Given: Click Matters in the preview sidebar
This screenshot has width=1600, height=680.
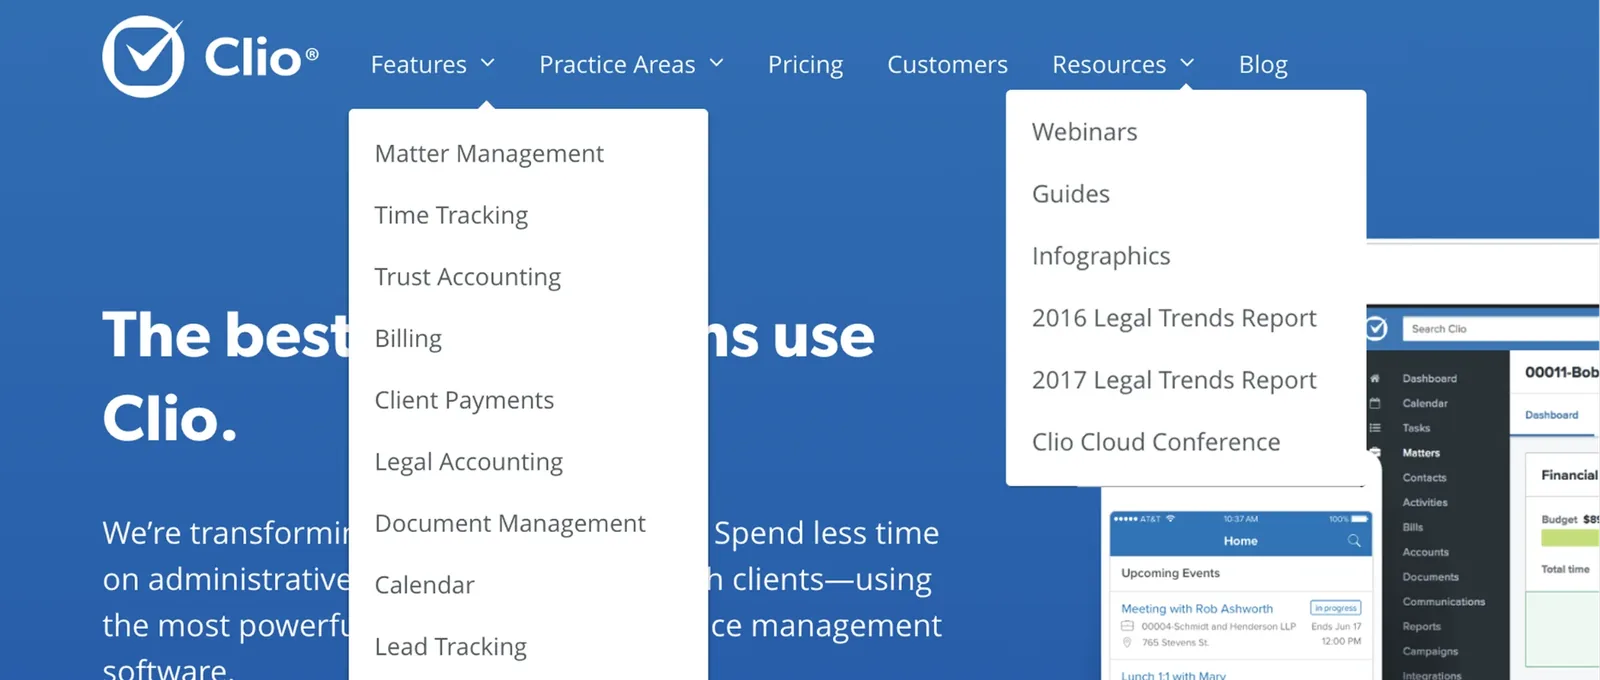Looking at the screenshot, I should [x=1421, y=453].
